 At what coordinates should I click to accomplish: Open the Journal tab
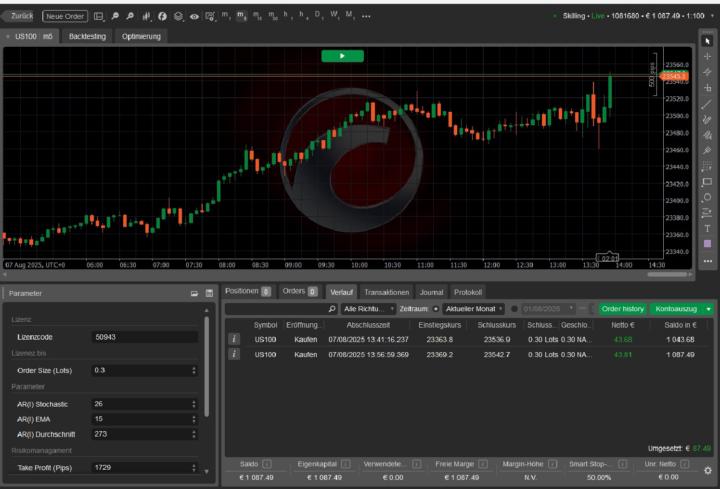coord(431,292)
